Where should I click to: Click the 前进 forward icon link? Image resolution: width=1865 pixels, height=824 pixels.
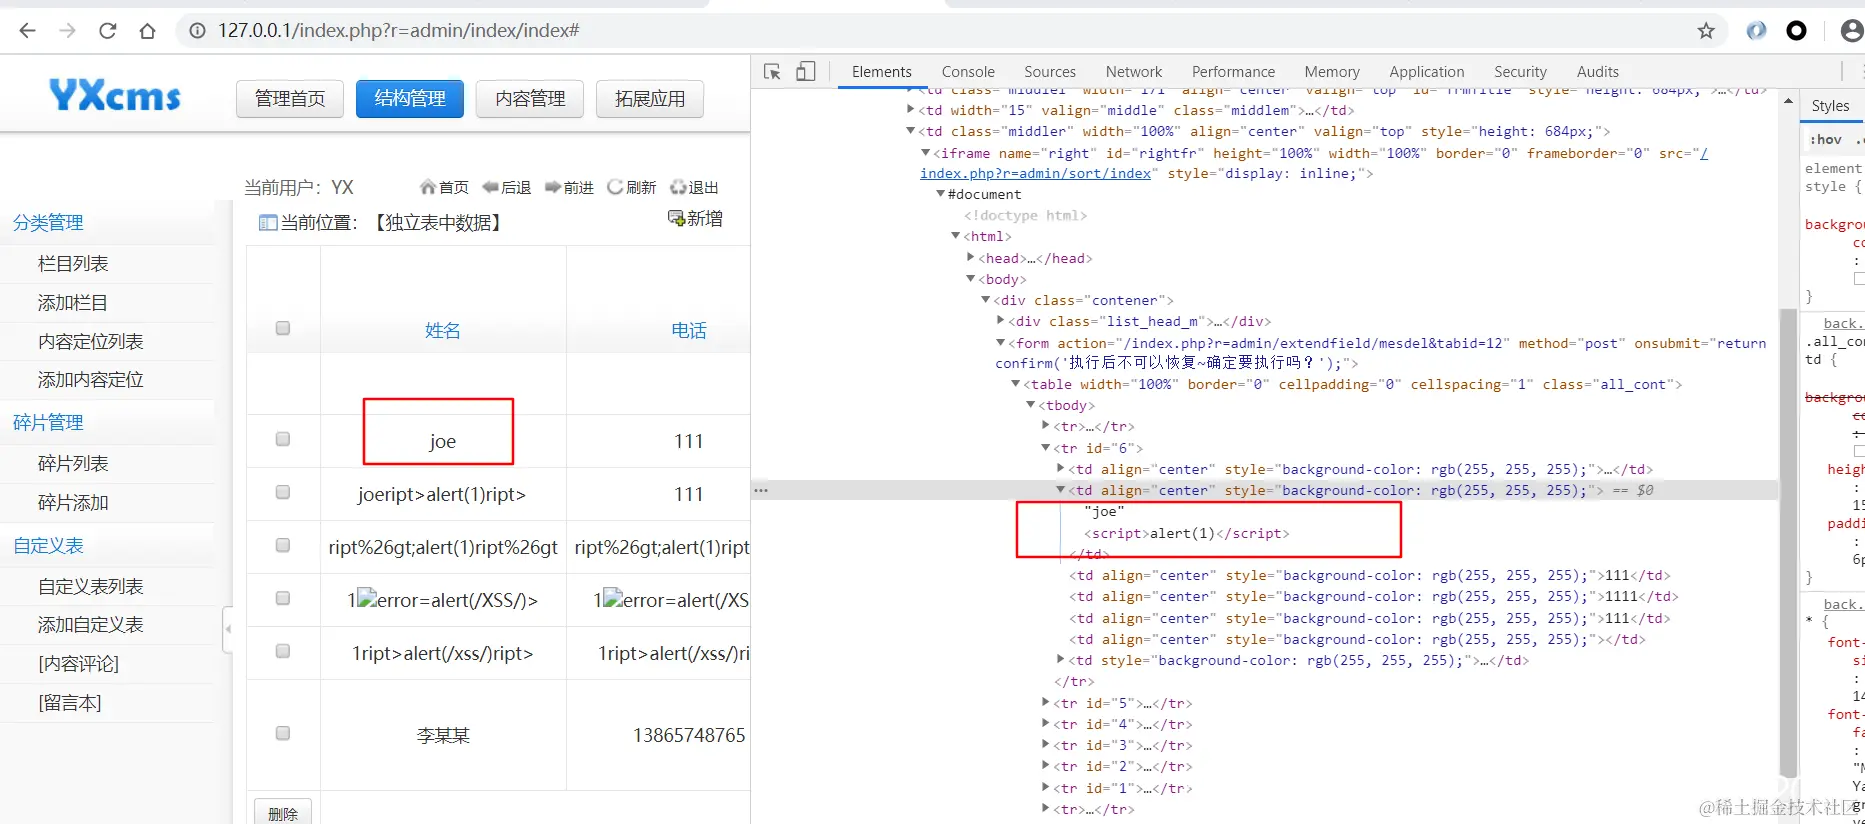[x=570, y=187]
